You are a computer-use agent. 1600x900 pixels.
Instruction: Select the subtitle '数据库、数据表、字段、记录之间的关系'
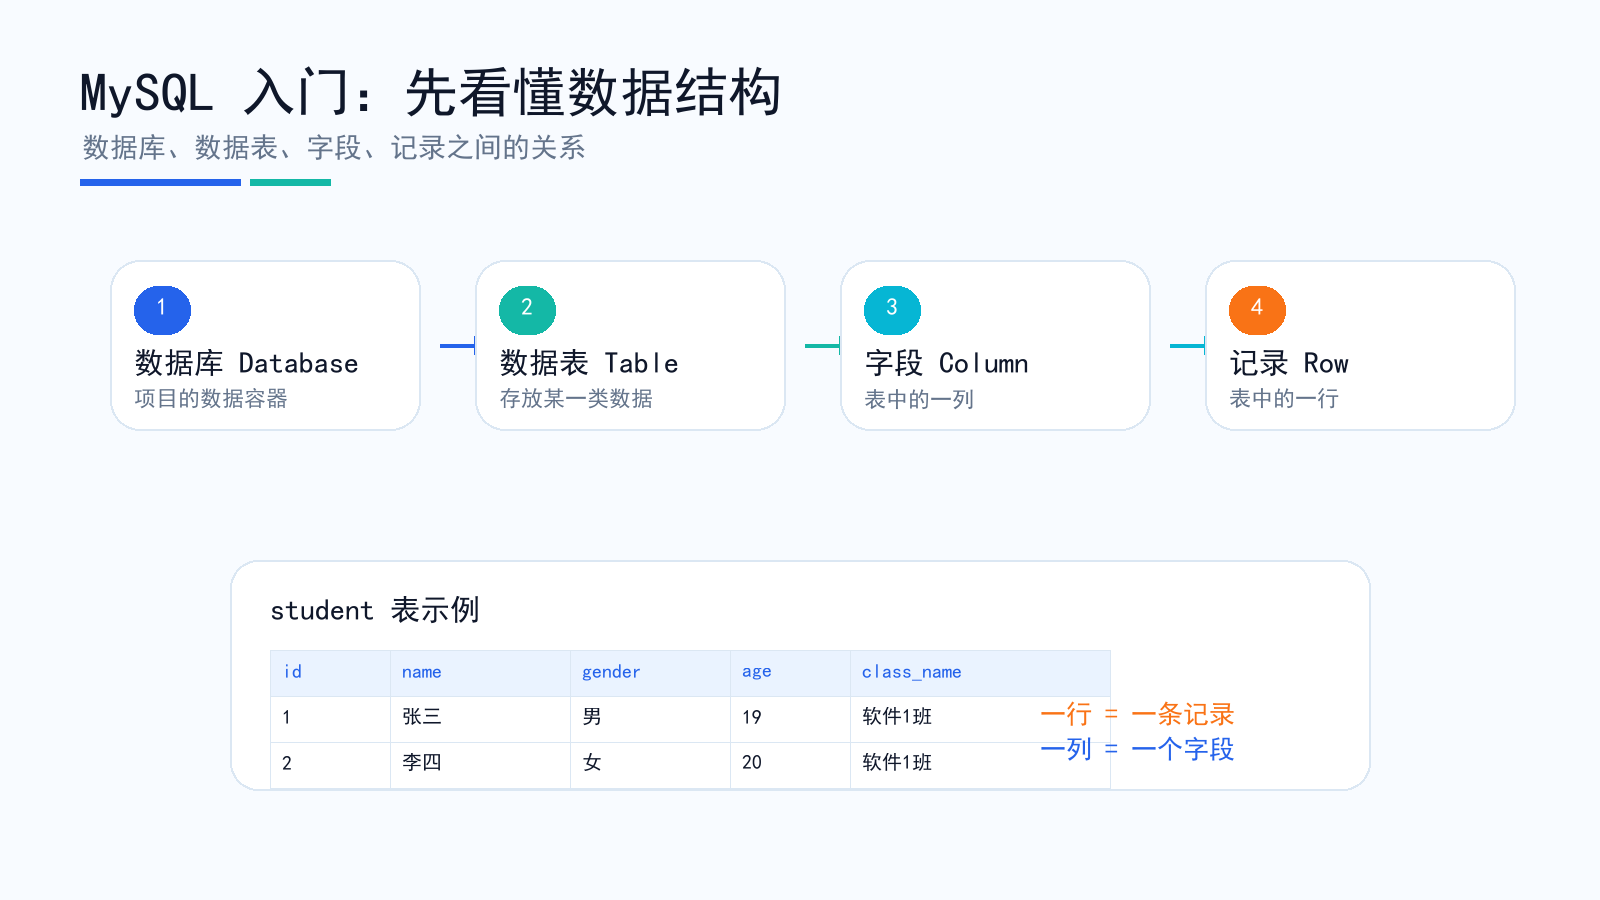334,148
